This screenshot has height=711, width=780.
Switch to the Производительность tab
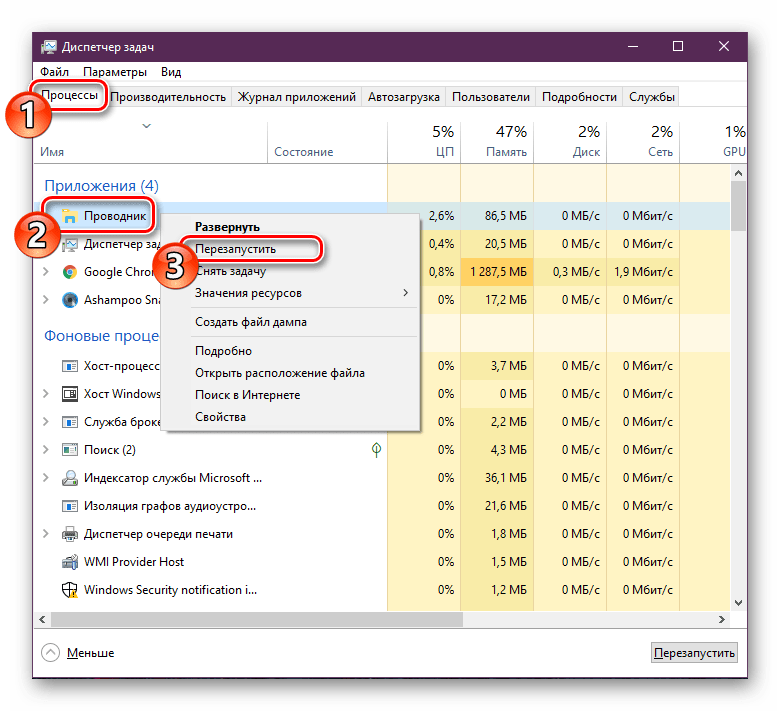[168, 97]
